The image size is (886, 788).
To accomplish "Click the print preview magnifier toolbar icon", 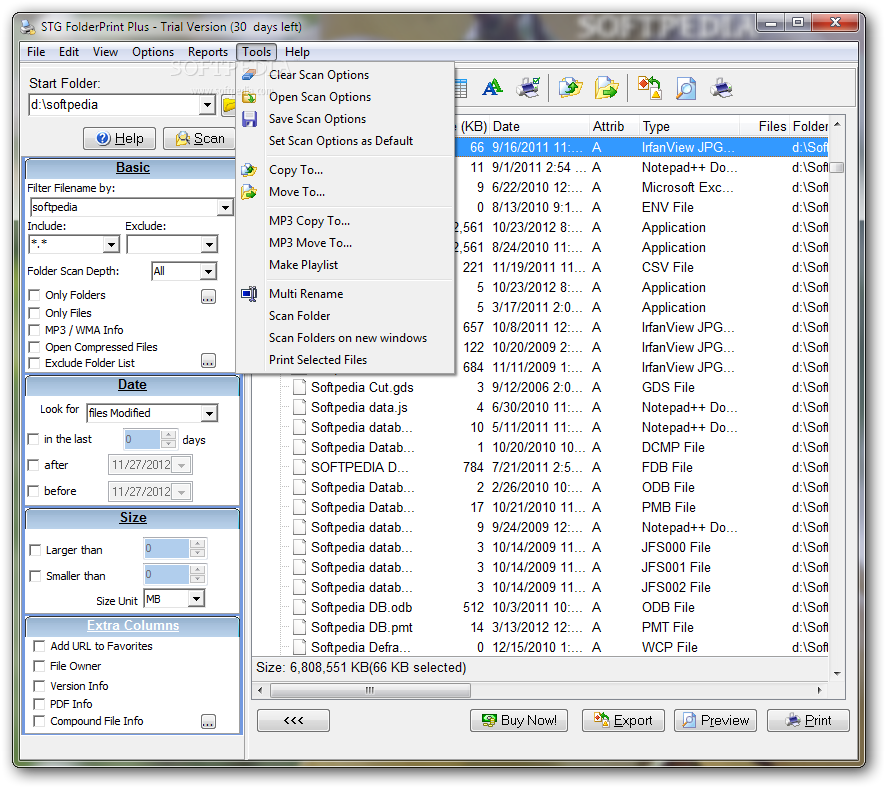I will [685, 88].
